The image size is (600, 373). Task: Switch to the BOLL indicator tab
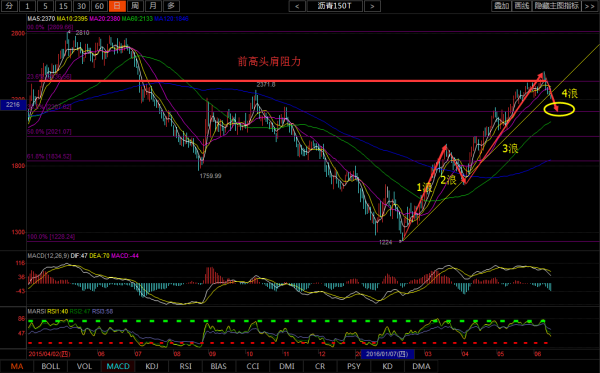(51, 366)
